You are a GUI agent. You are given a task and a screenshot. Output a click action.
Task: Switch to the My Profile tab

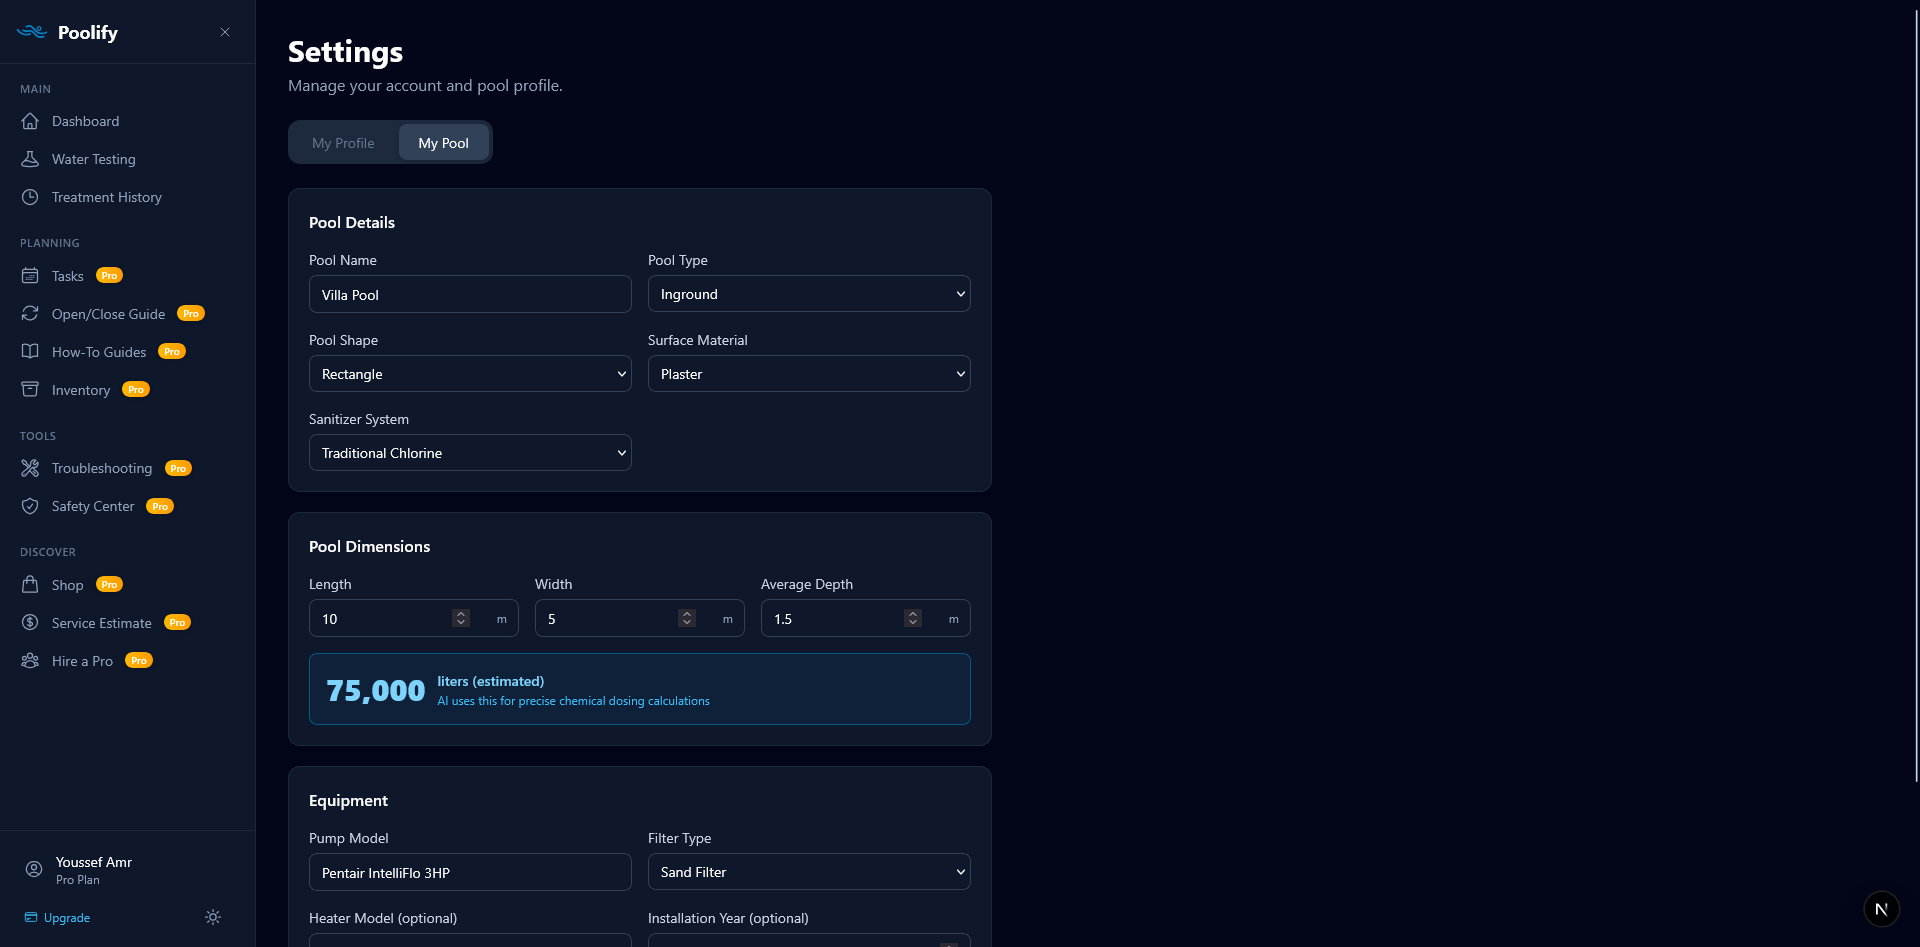coord(342,142)
